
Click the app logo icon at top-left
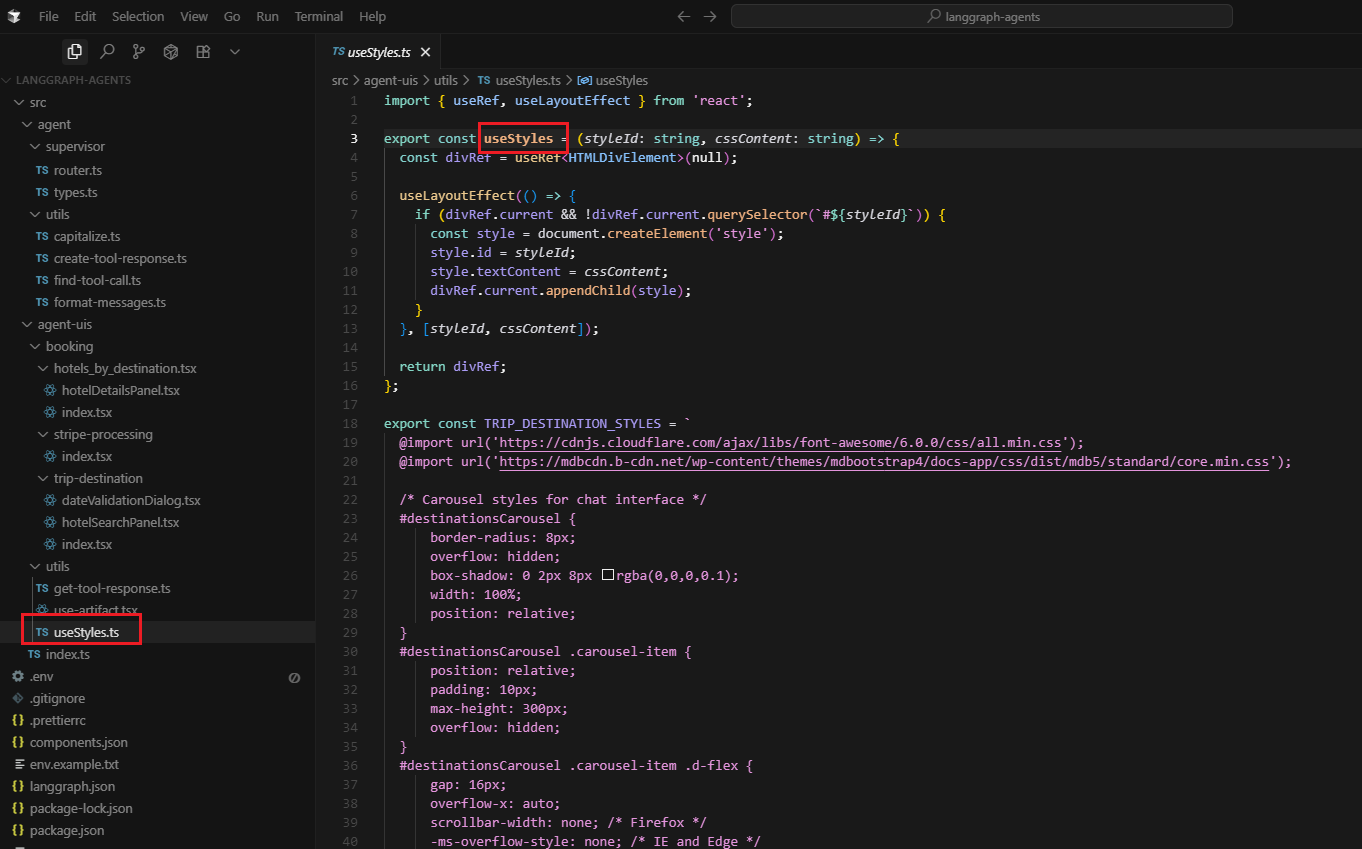pyautogui.click(x=14, y=17)
